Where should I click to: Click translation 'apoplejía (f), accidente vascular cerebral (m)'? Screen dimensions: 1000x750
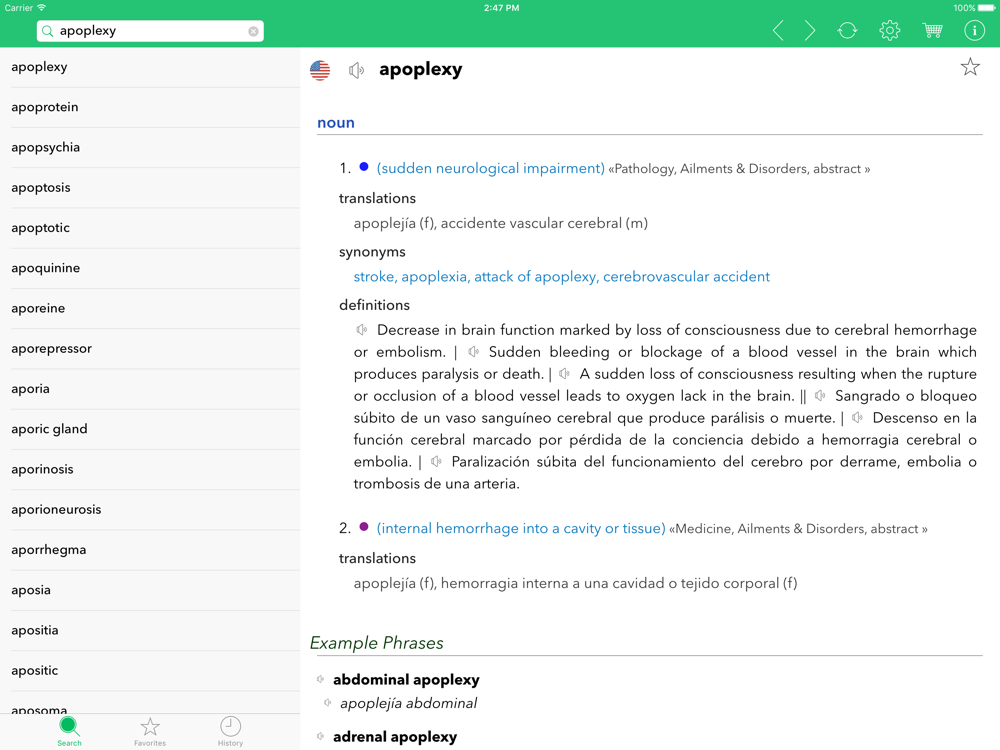(501, 223)
